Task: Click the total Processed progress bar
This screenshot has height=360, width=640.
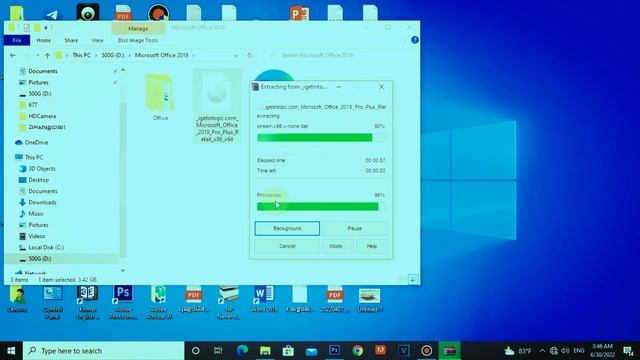Action: [321, 207]
